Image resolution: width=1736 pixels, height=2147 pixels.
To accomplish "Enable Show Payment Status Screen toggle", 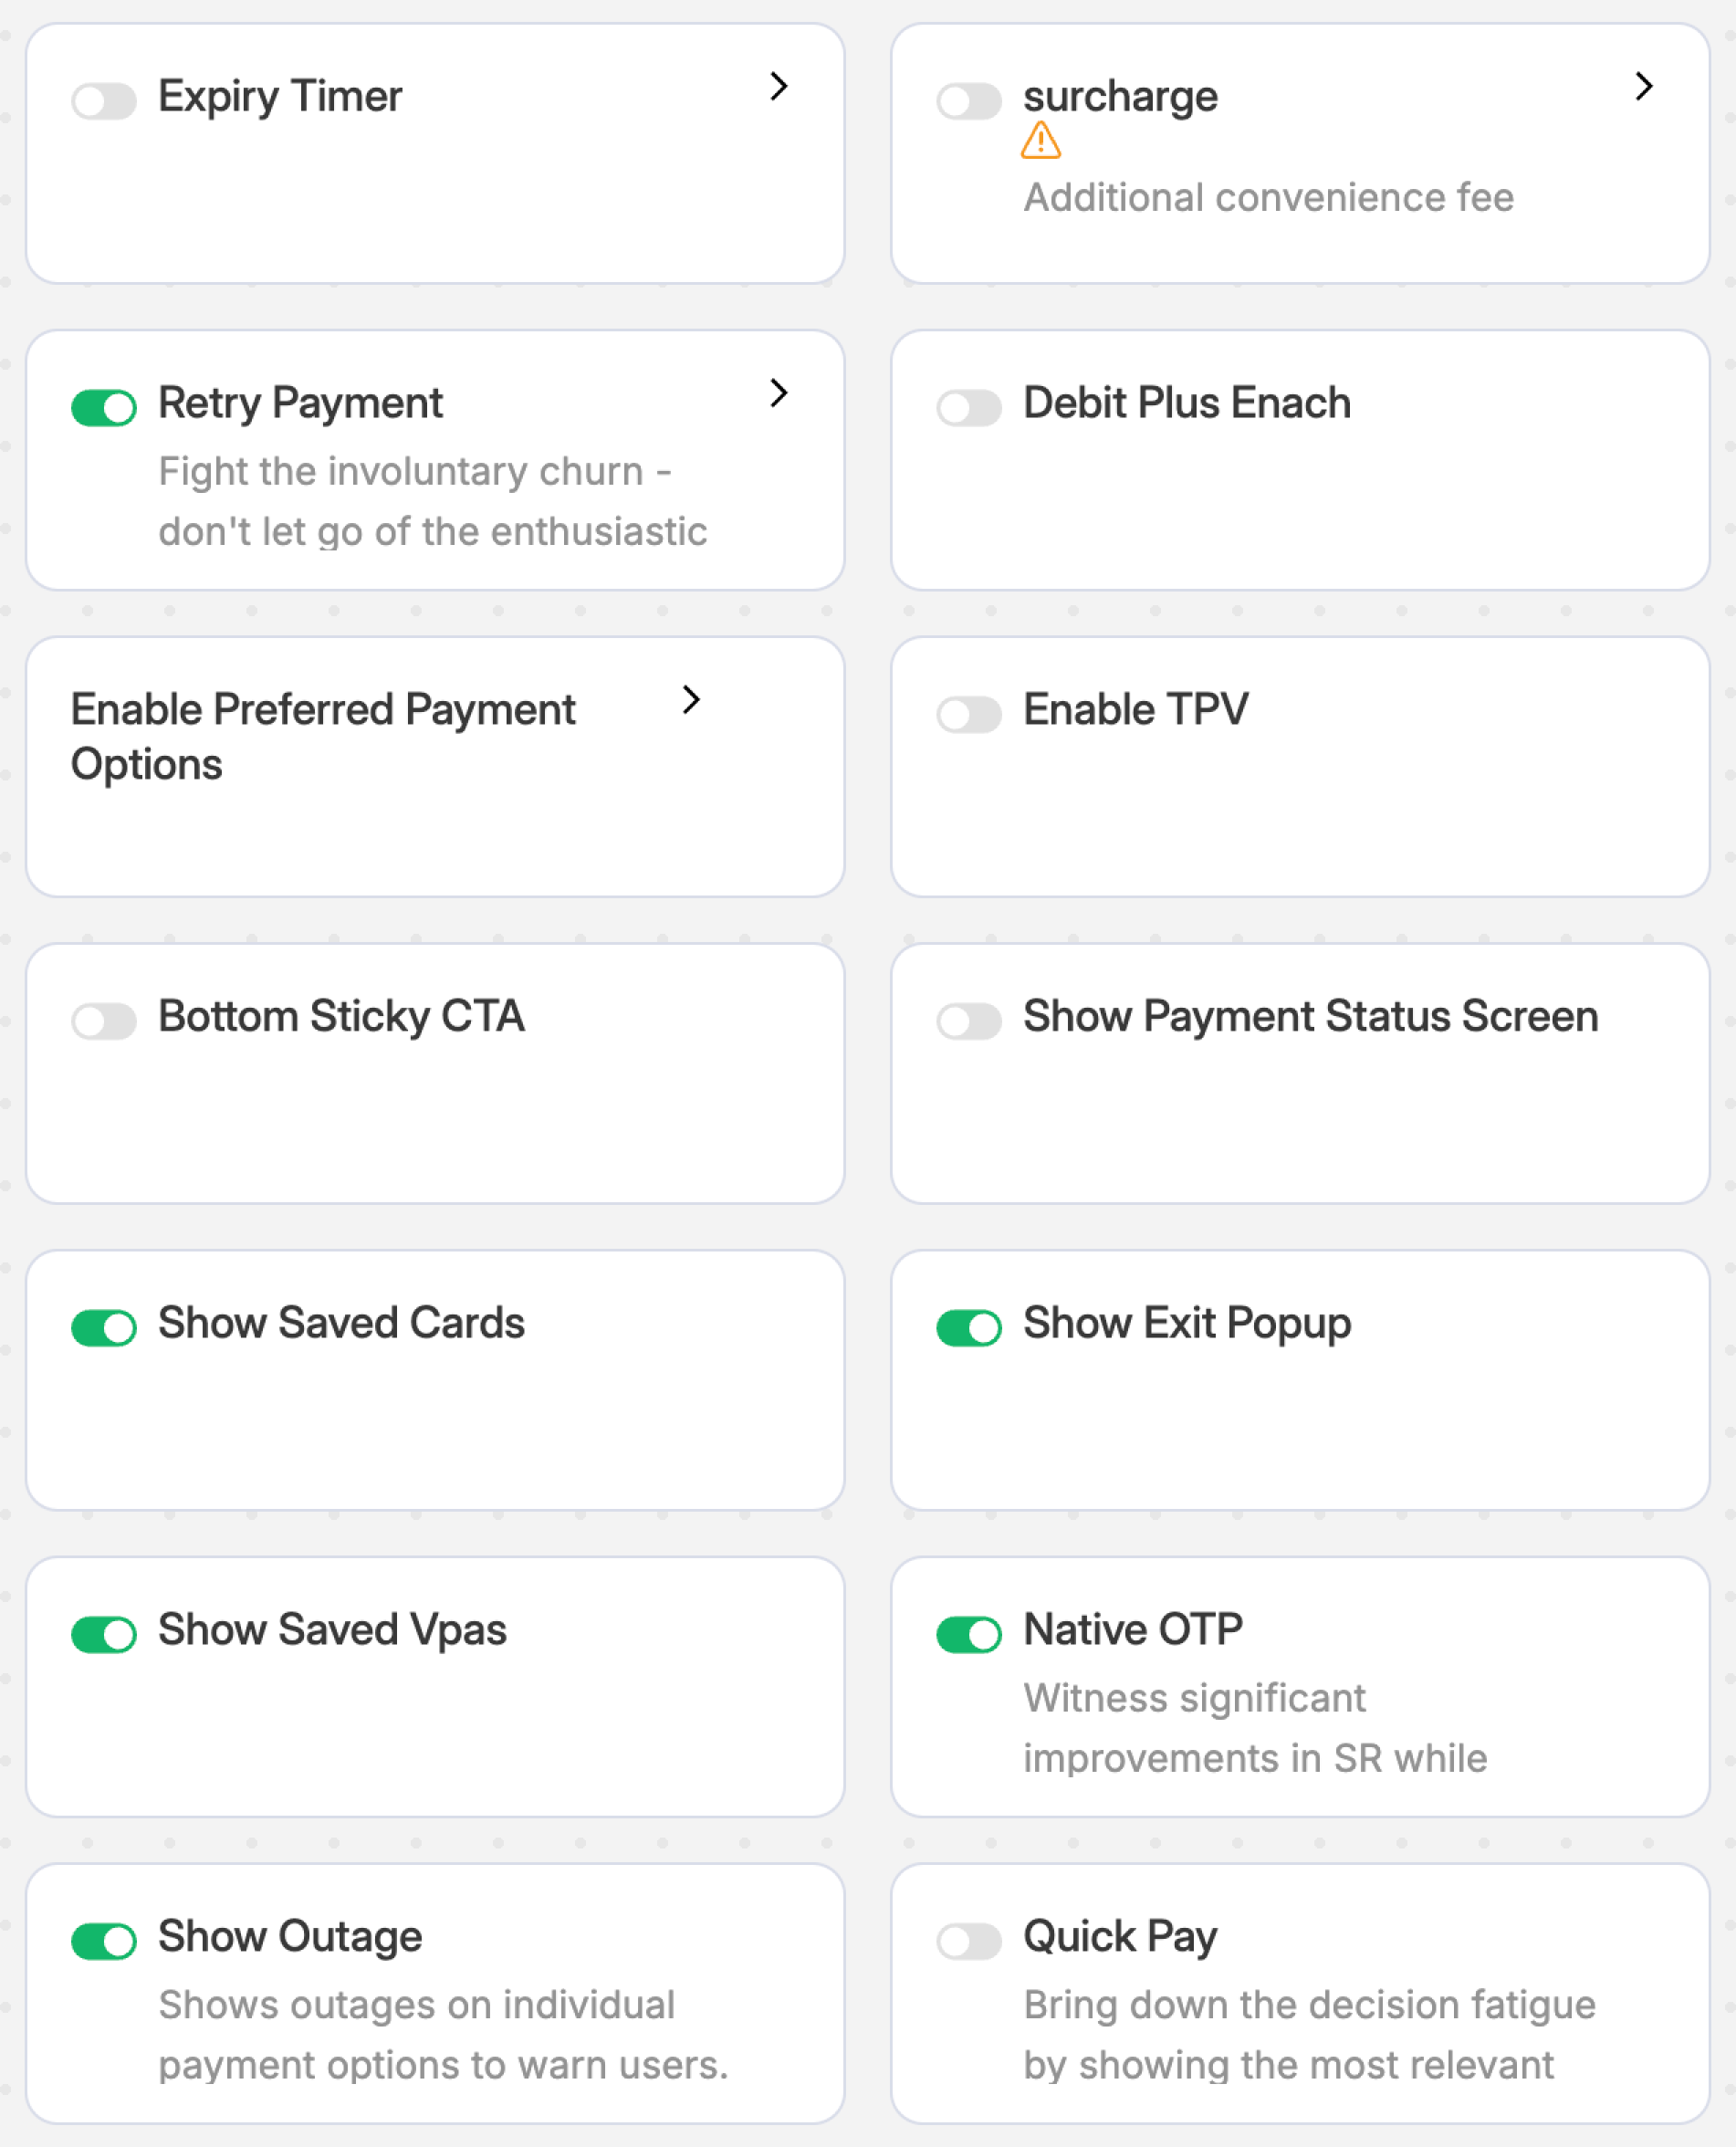I will tap(968, 1021).
